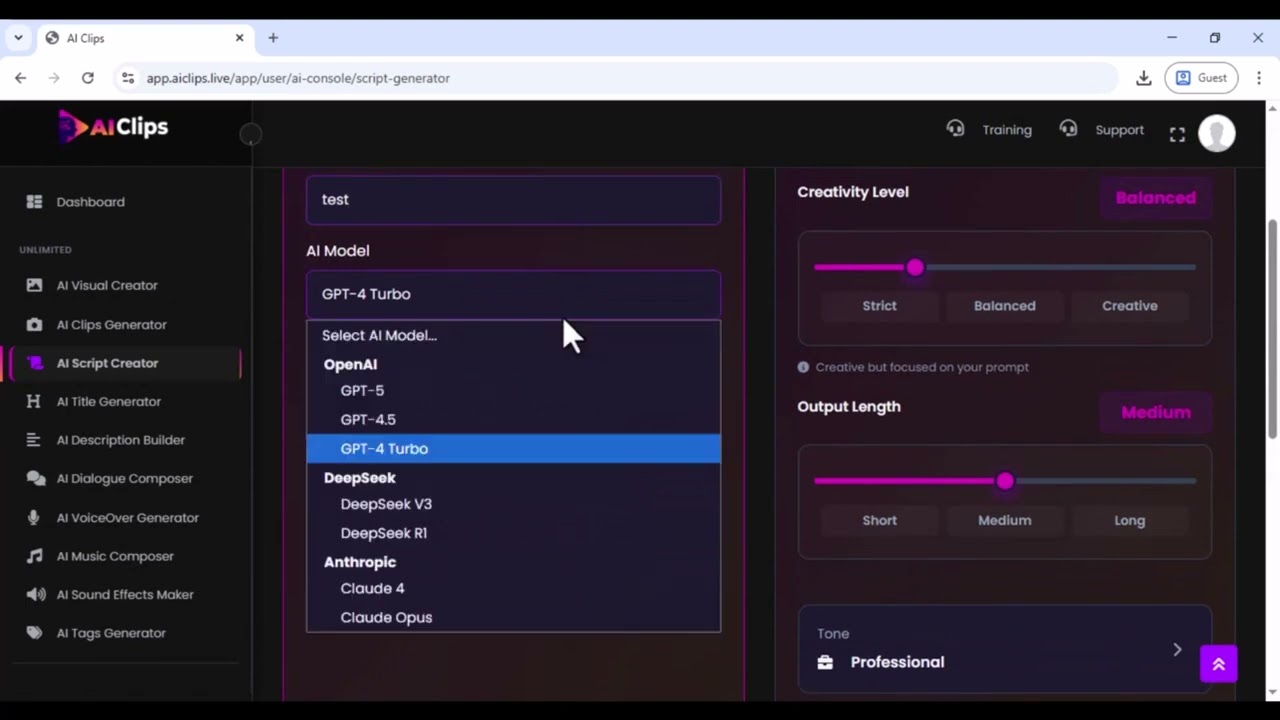Click the Creativity Level slider handle
The width and height of the screenshot is (1280, 720).
pos(915,267)
